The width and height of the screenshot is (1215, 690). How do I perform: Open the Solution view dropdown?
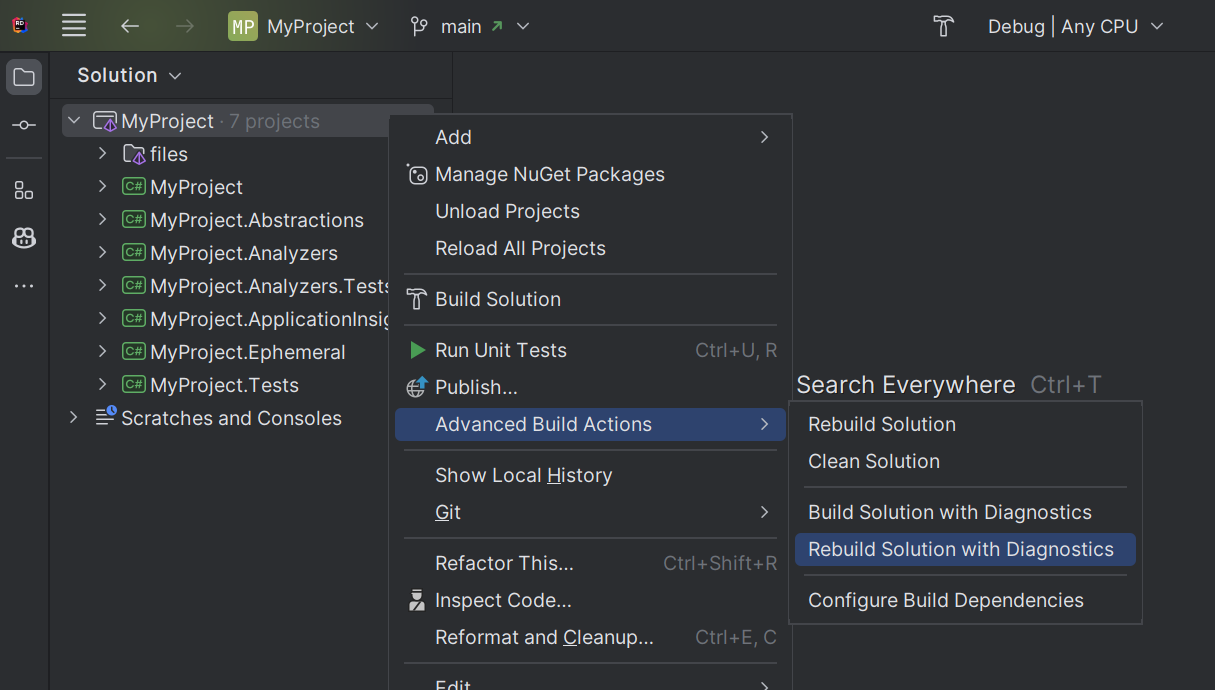pos(129,76)
